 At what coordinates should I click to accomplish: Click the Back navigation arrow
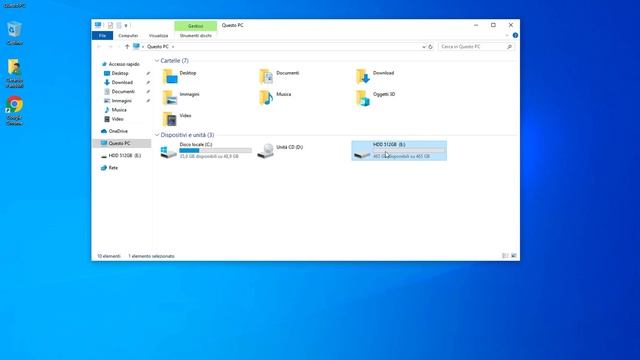coord(99,47)
